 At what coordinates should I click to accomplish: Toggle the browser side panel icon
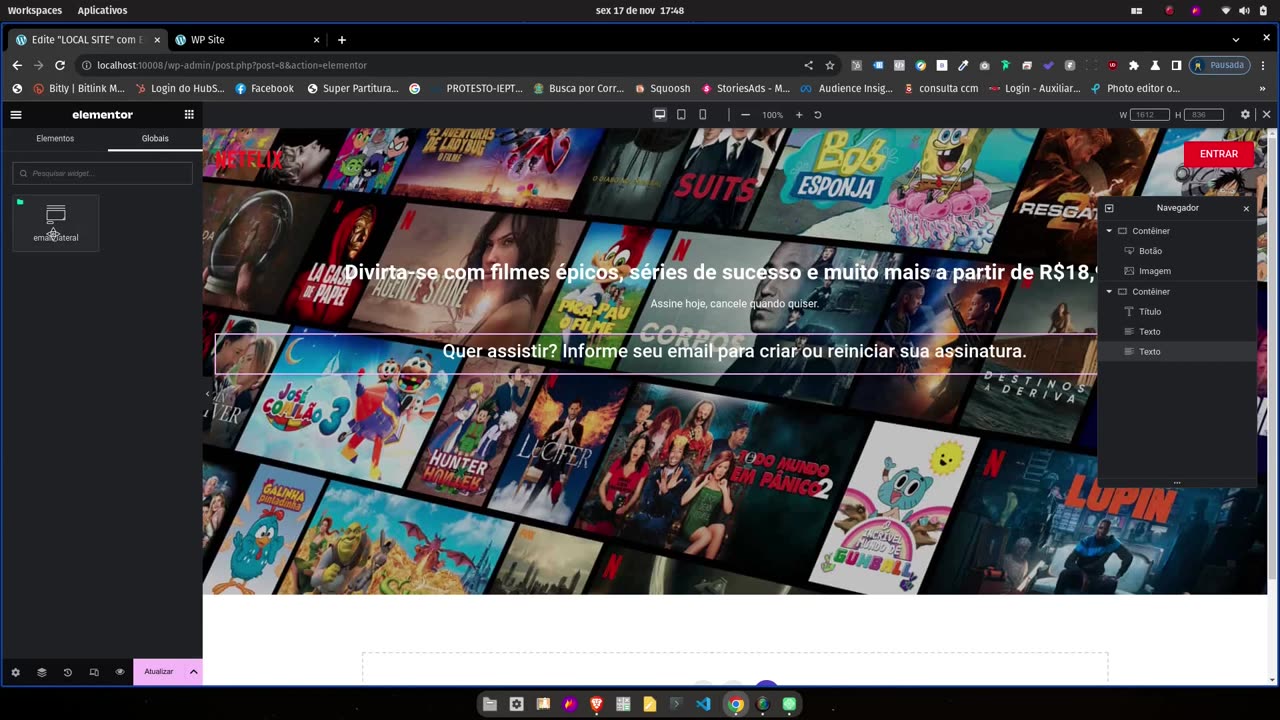(x=1176, y=65)
